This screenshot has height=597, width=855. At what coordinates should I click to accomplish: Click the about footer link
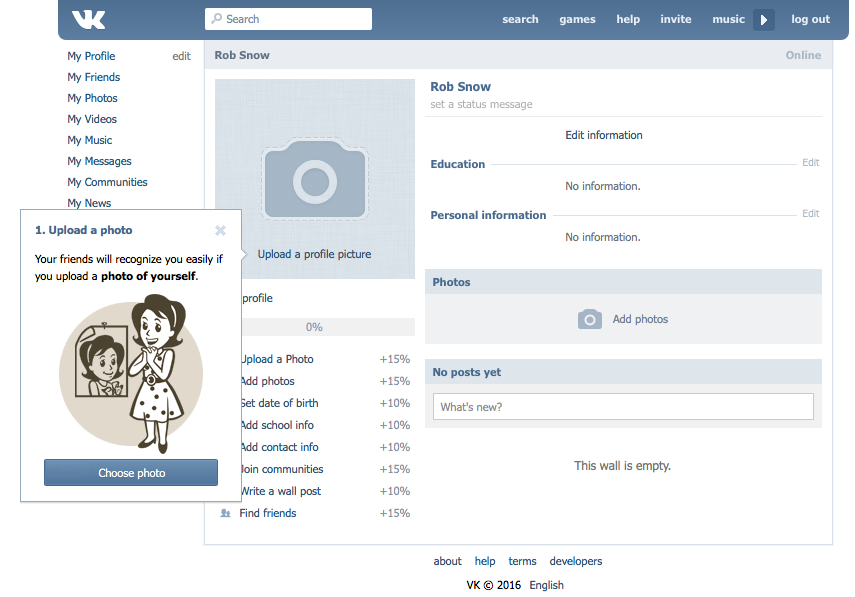click(x=447, y=561)
